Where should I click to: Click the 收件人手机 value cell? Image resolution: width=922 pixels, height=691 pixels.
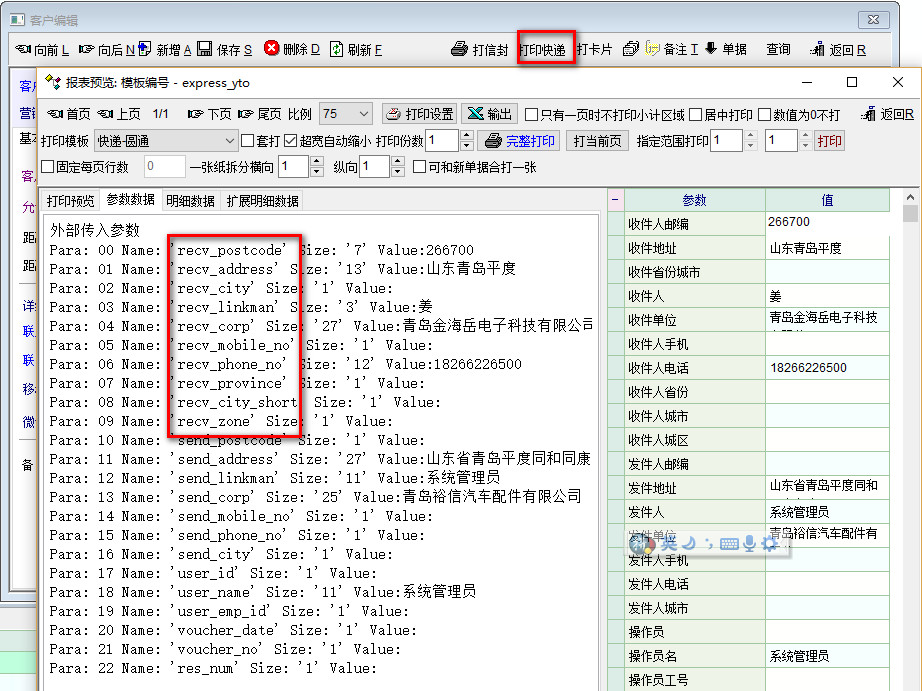pyautogui.click(x=826, y=344)
